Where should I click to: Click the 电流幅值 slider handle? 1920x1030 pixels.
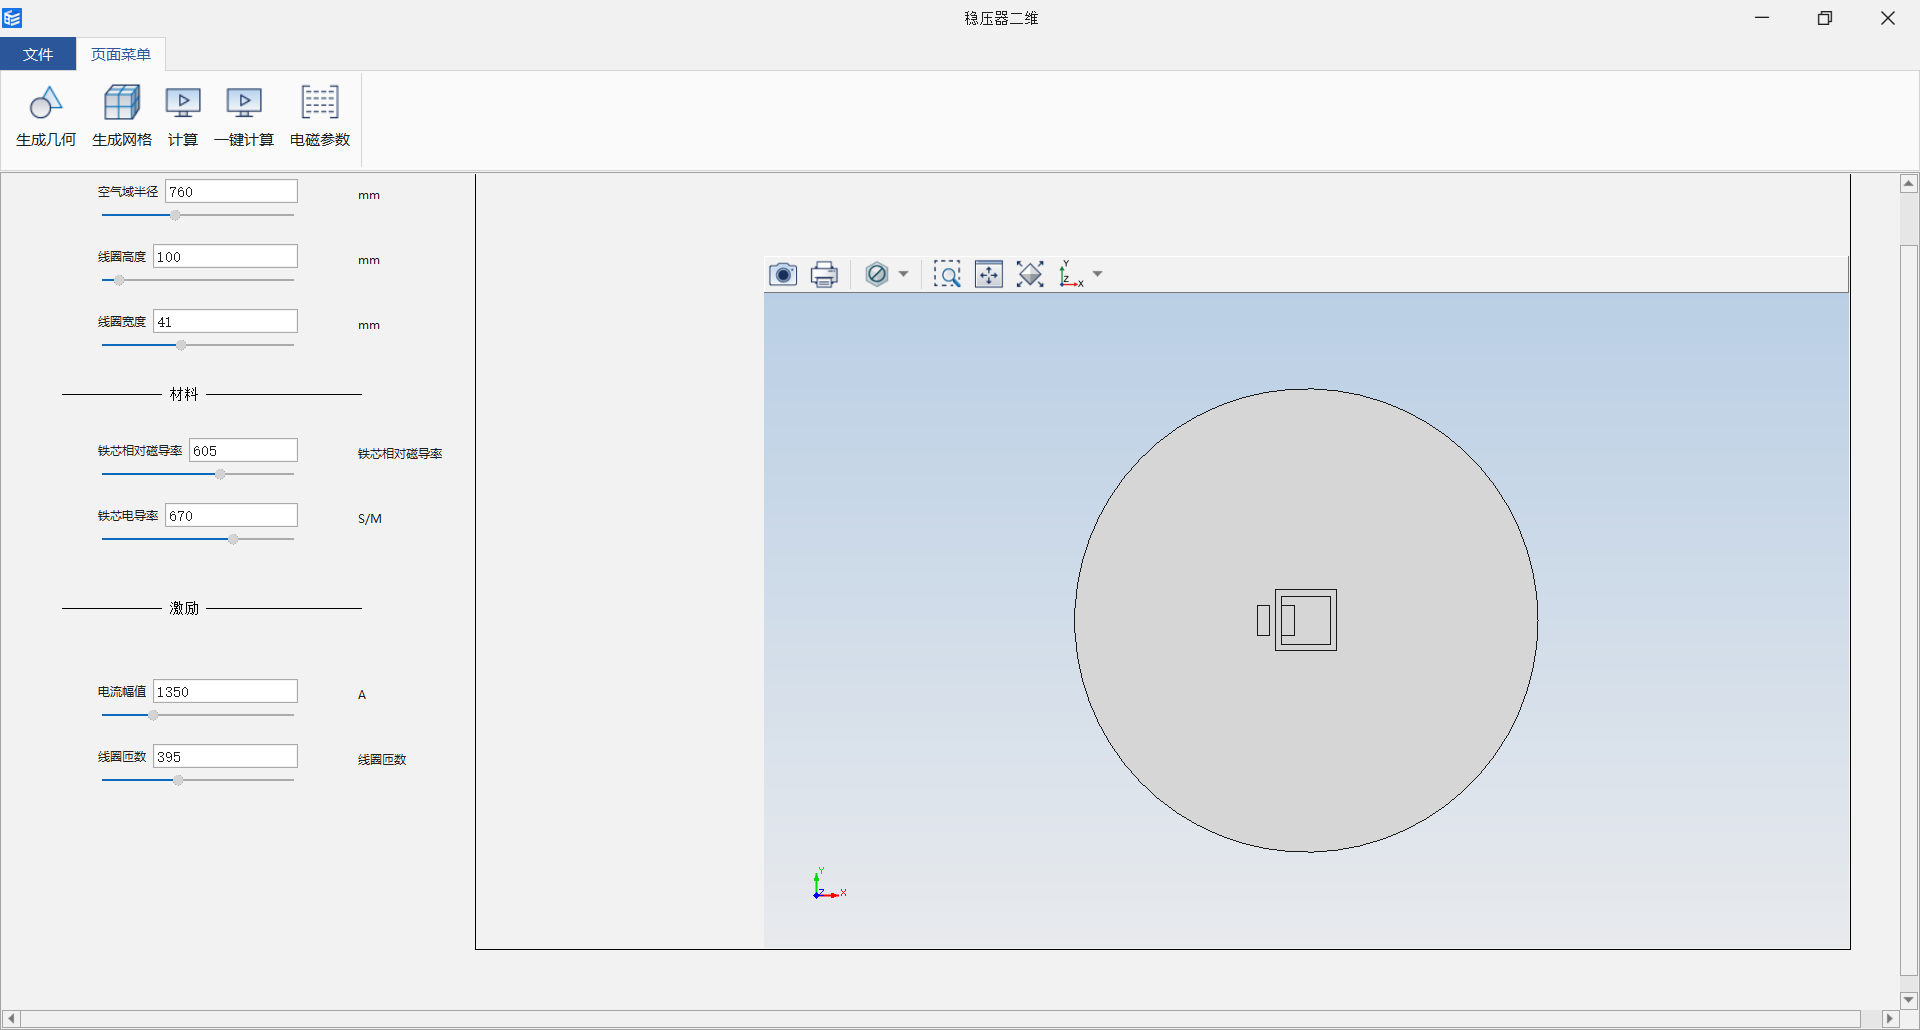[153, 715]
